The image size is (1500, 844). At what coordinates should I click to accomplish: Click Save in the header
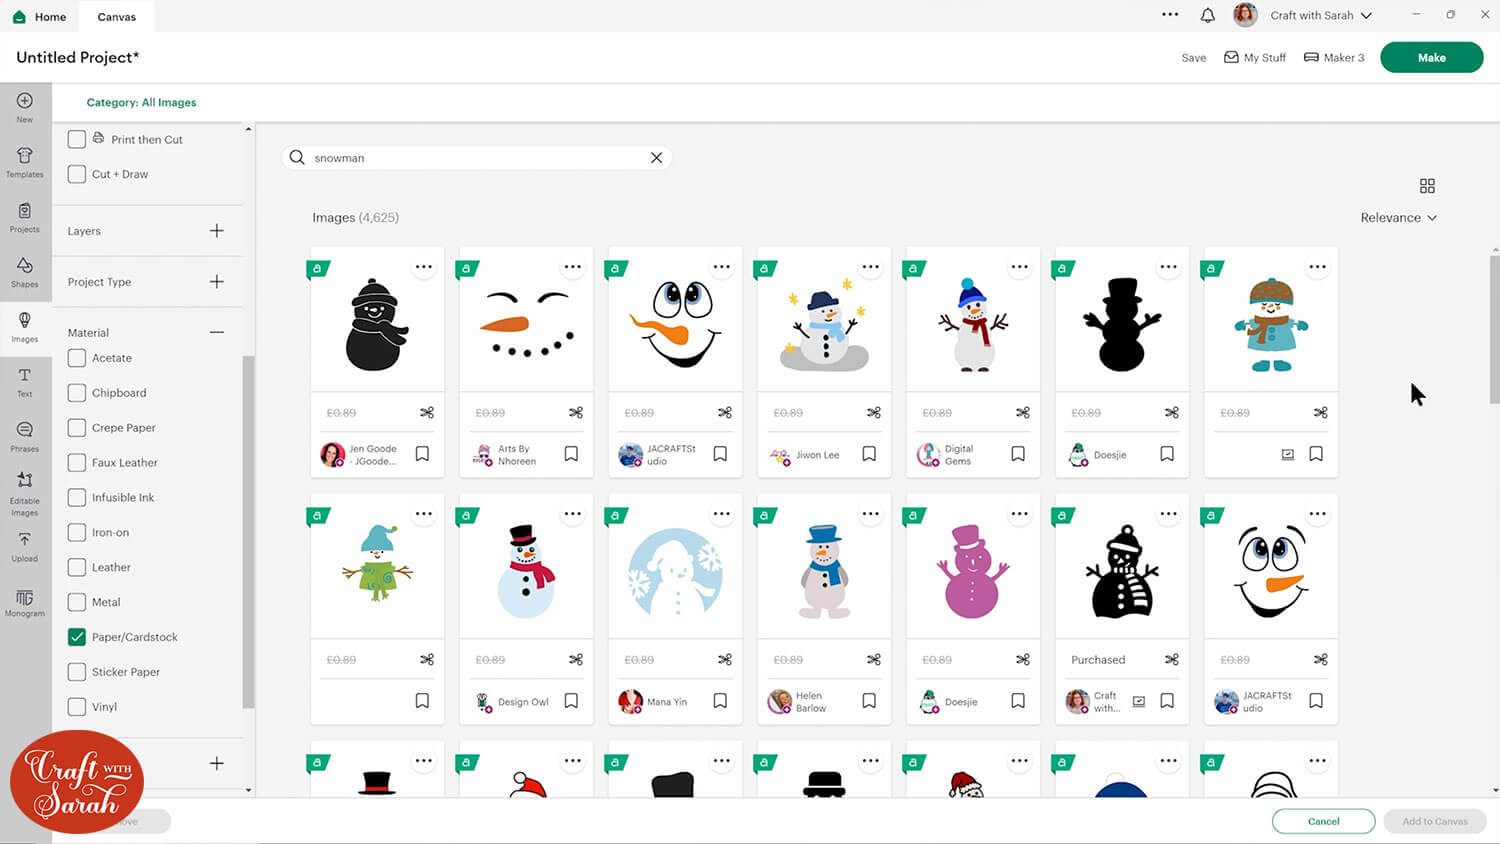tap(1193, 58)
